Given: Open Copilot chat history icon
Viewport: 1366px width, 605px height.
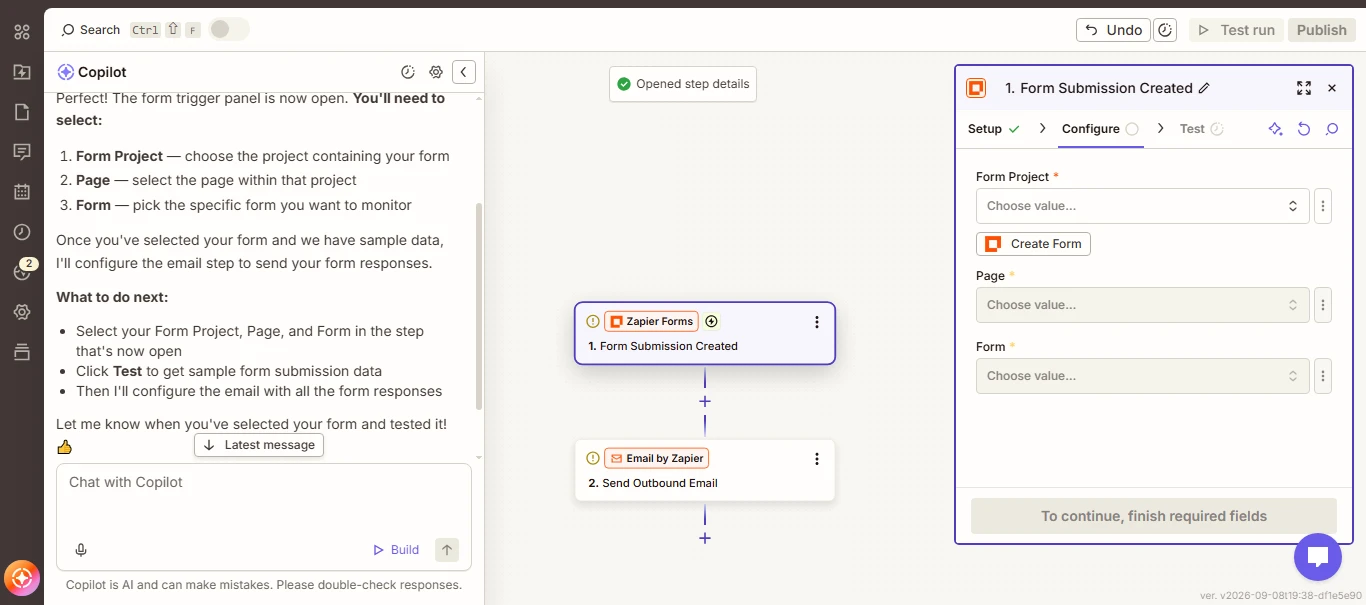Looking at the screenshot, I should tap(408, 72).
